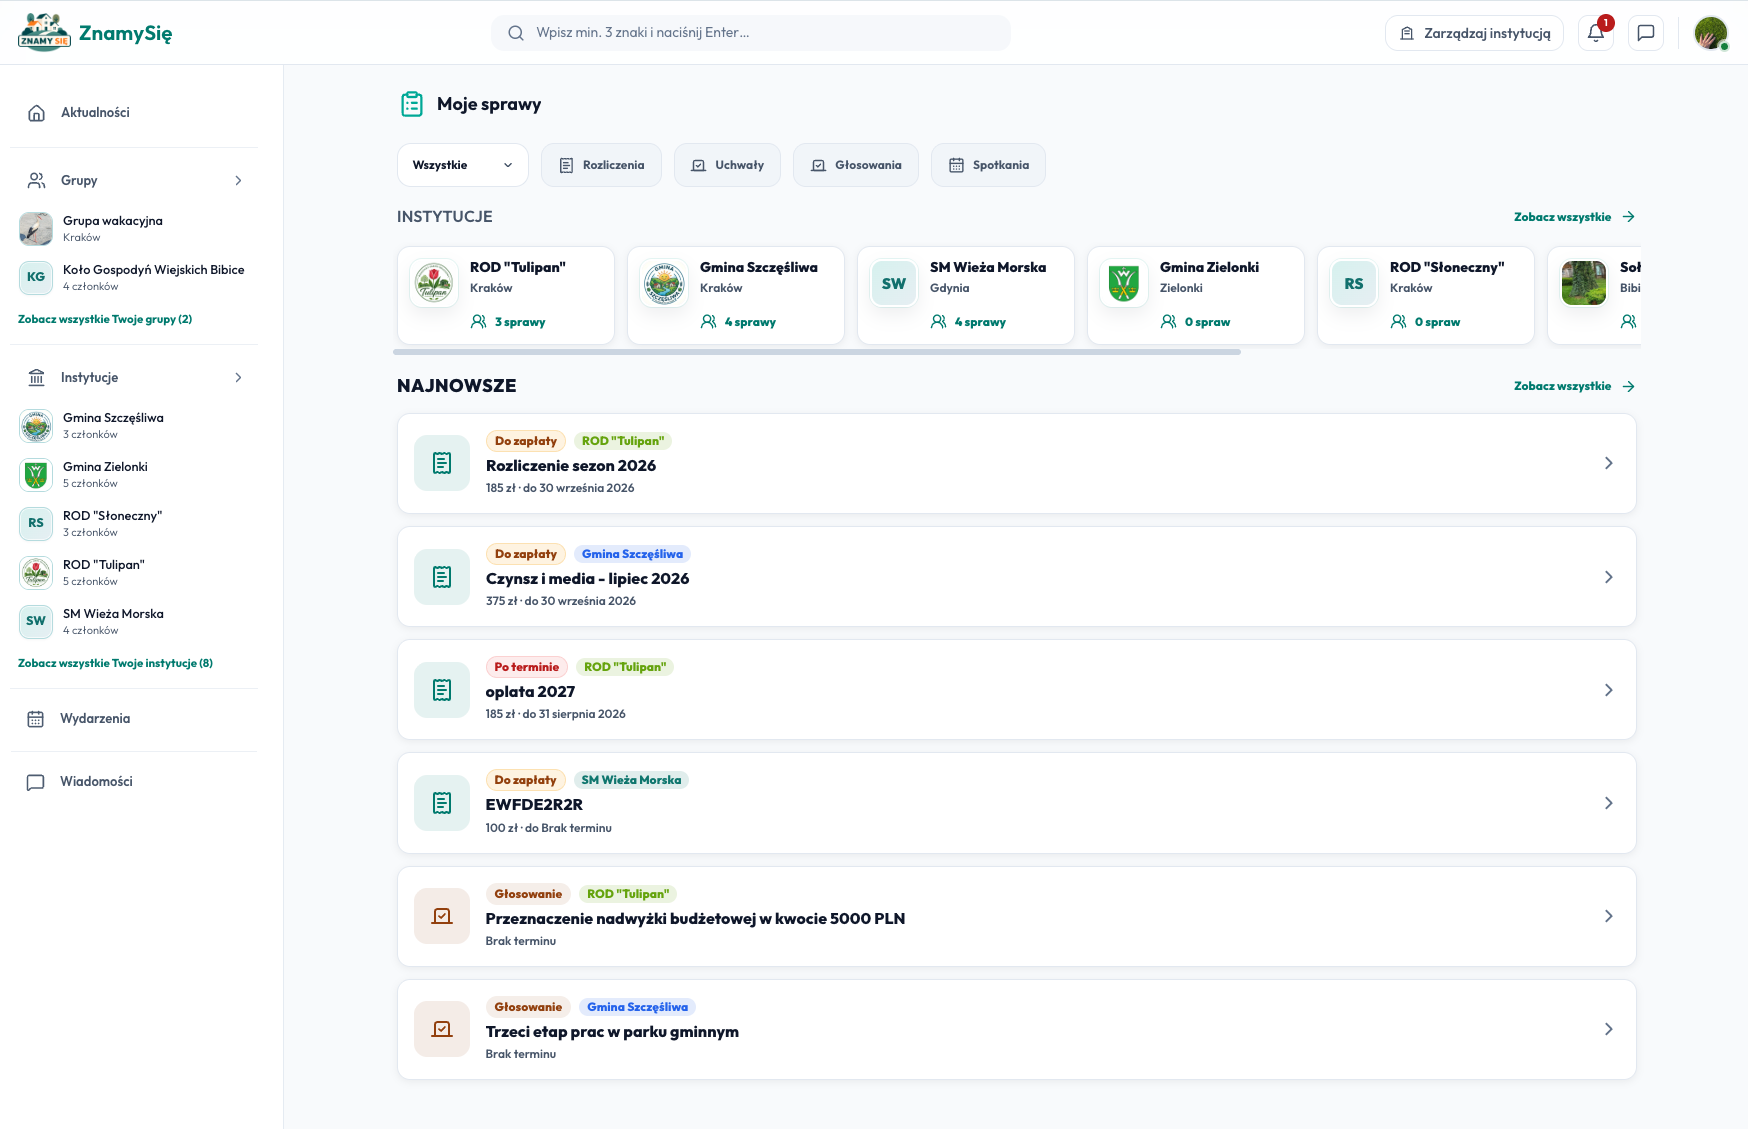The image size is (1748, 1129).
Task: Open the Przeznaczenie nadwyżki row chevron
Action: [1608, 916]
